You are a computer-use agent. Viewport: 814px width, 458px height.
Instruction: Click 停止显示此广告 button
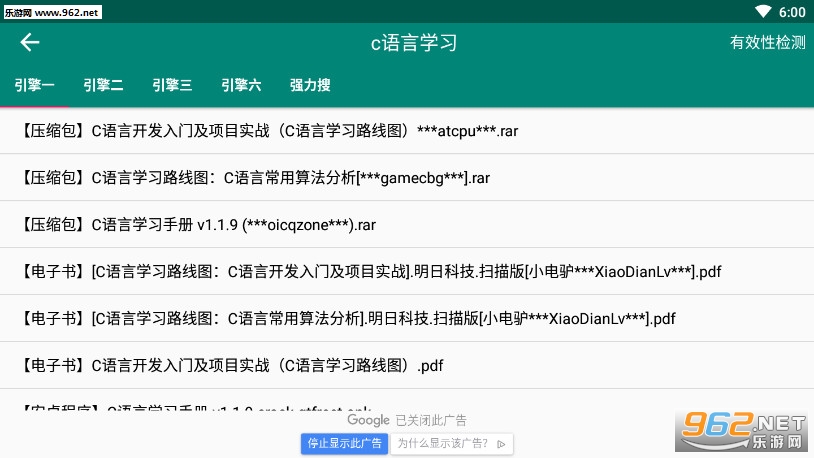click(x=344, y=443)
